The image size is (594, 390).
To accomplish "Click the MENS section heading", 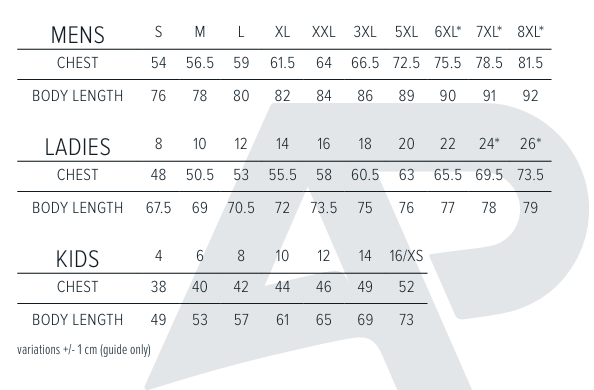I will (78, 35).
